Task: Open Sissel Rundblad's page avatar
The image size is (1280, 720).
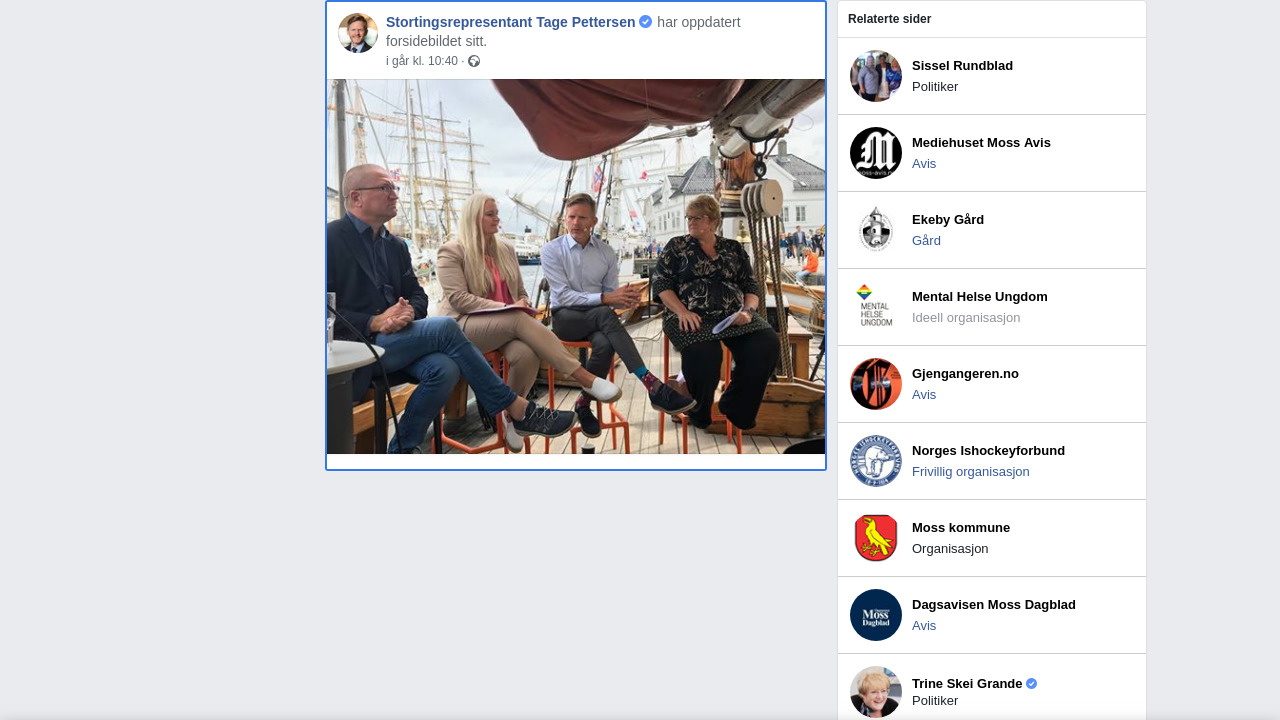Action: pos(876,76)
